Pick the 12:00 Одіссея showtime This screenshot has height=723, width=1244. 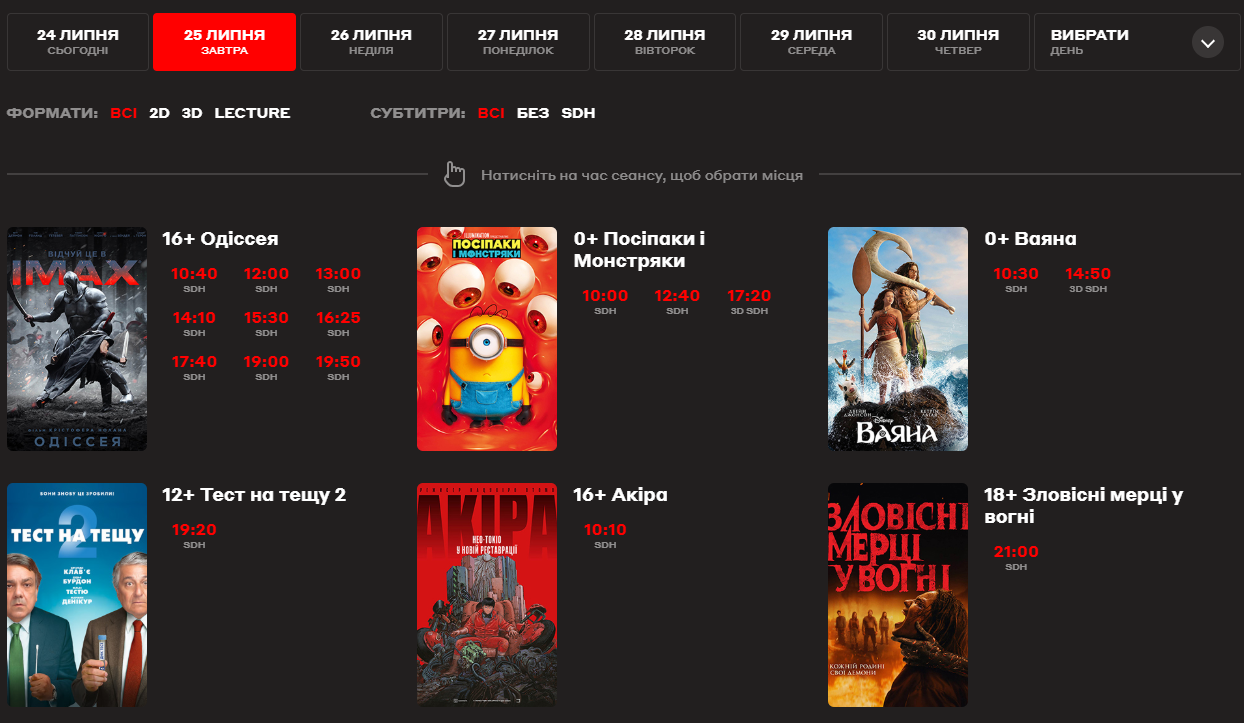point(266,280)
